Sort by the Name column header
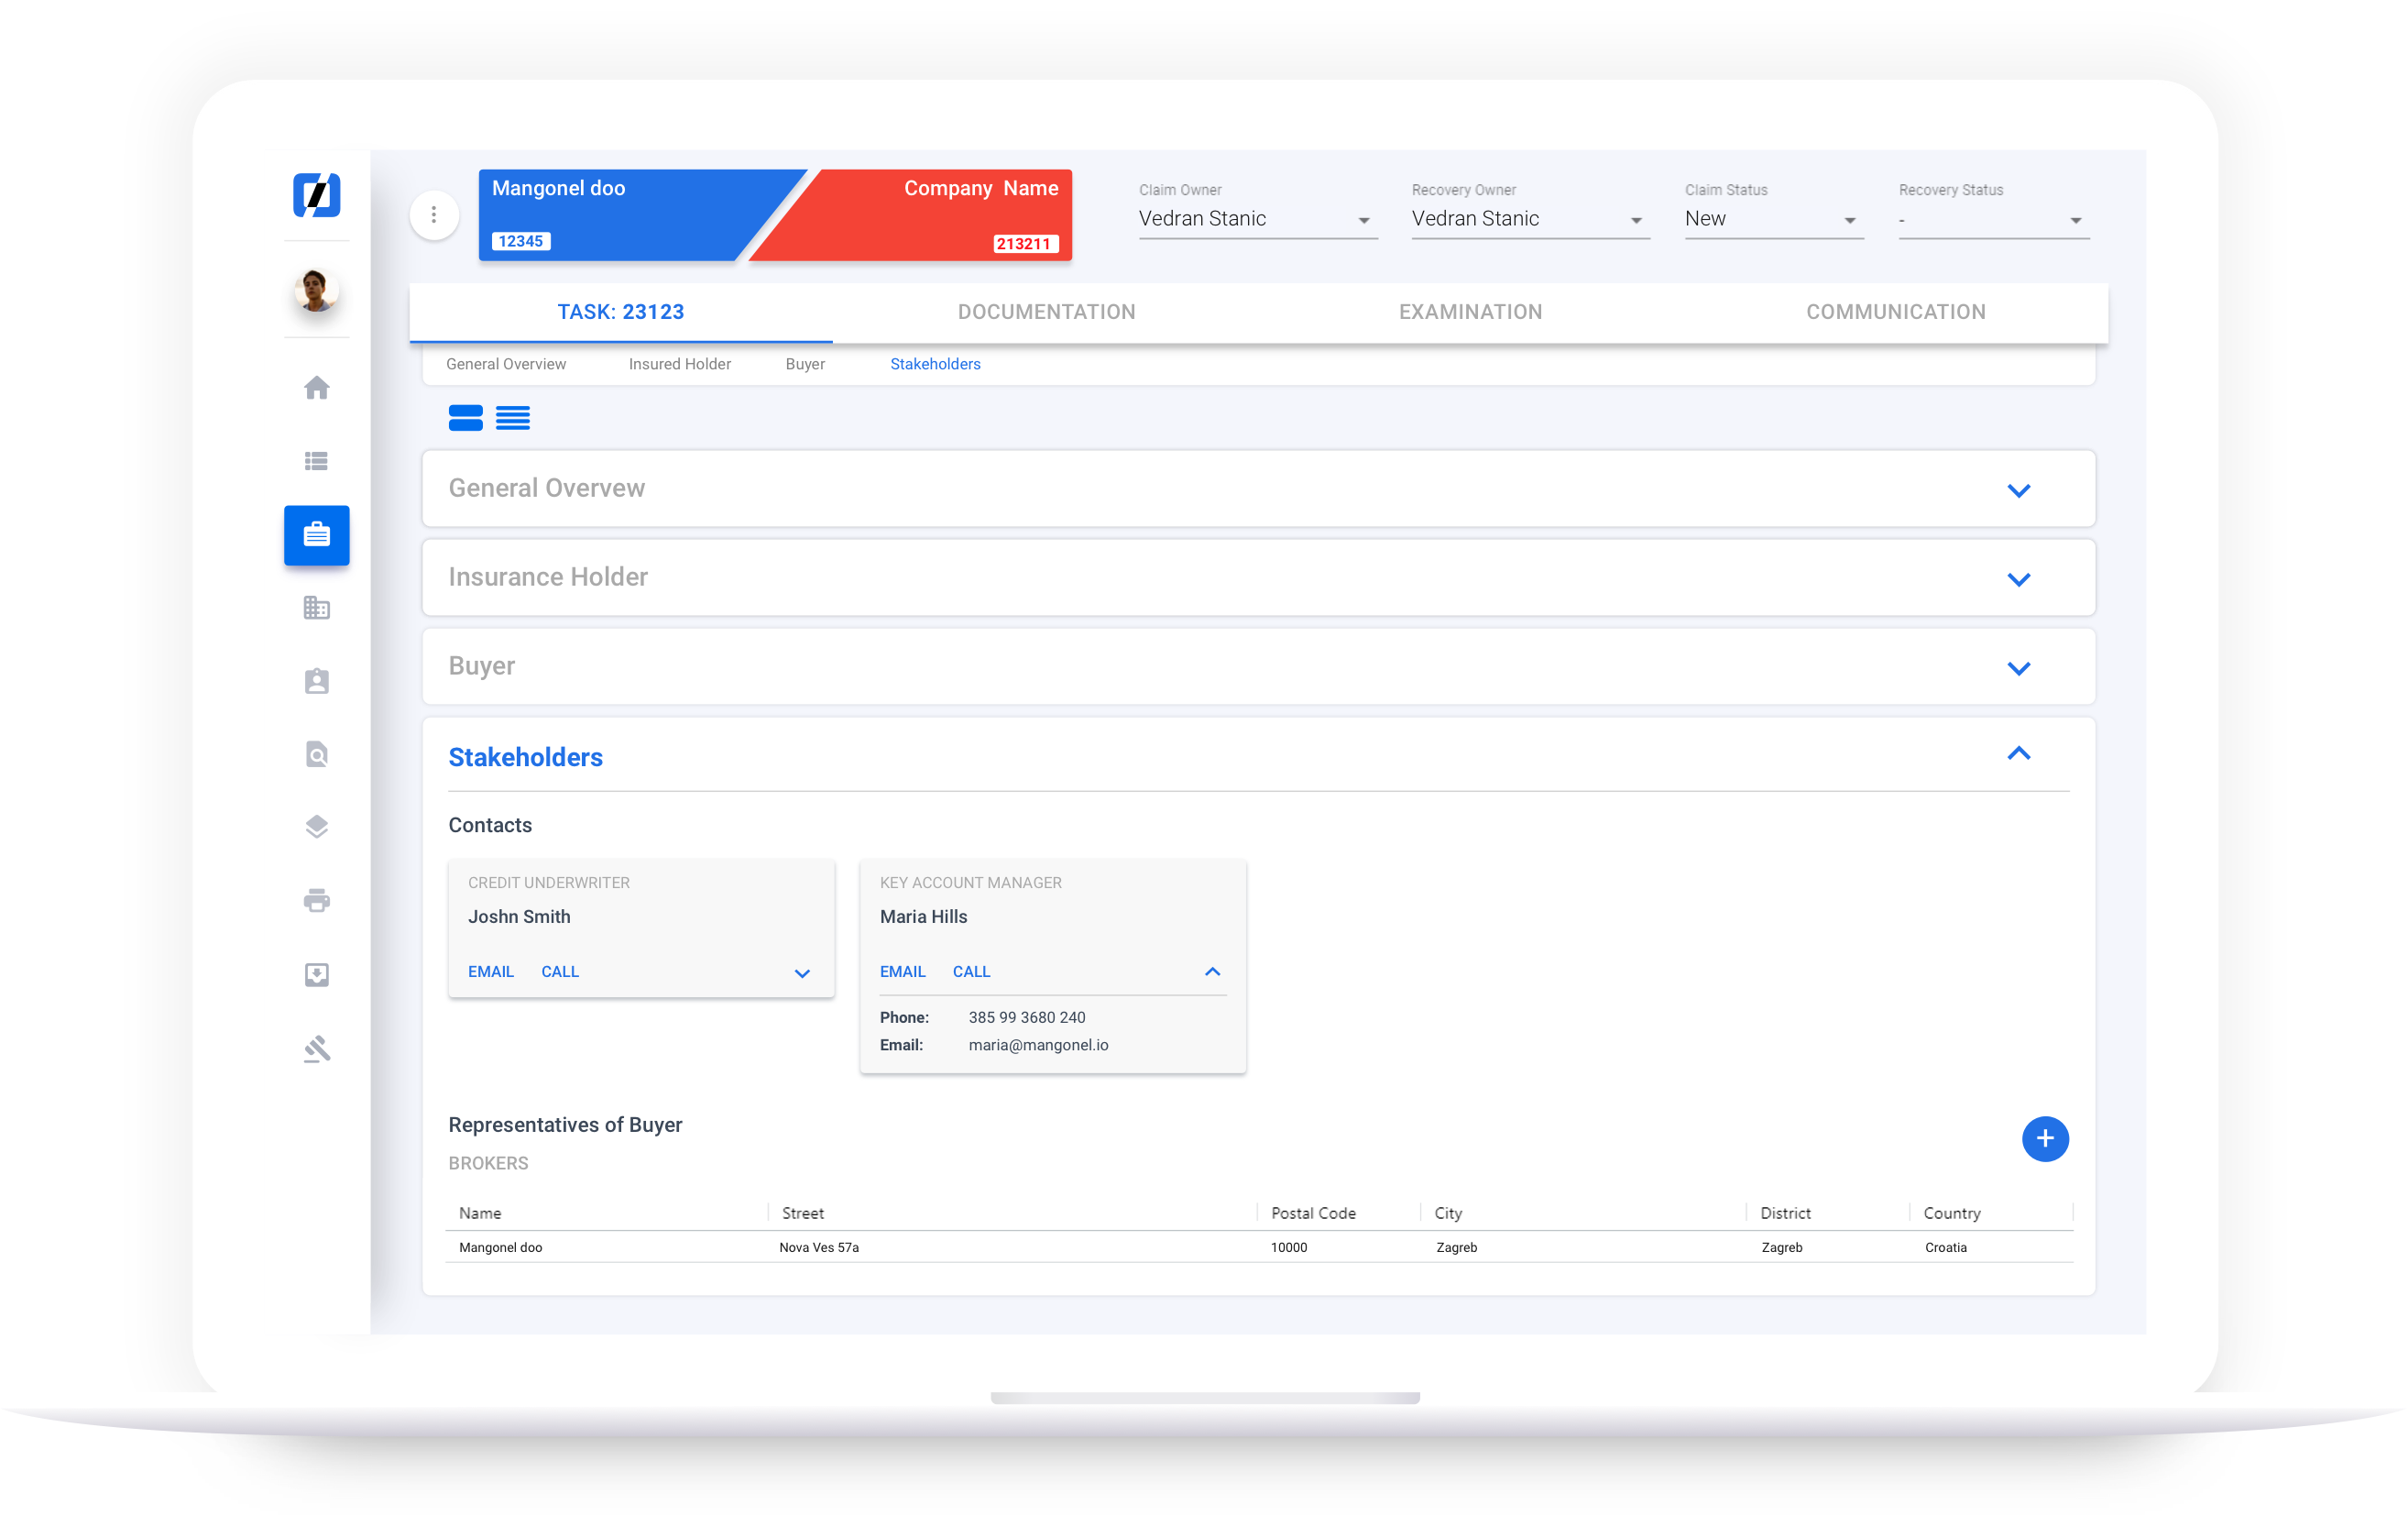The height and width of the screenshot is (1515, 2408). (480, 1213)
